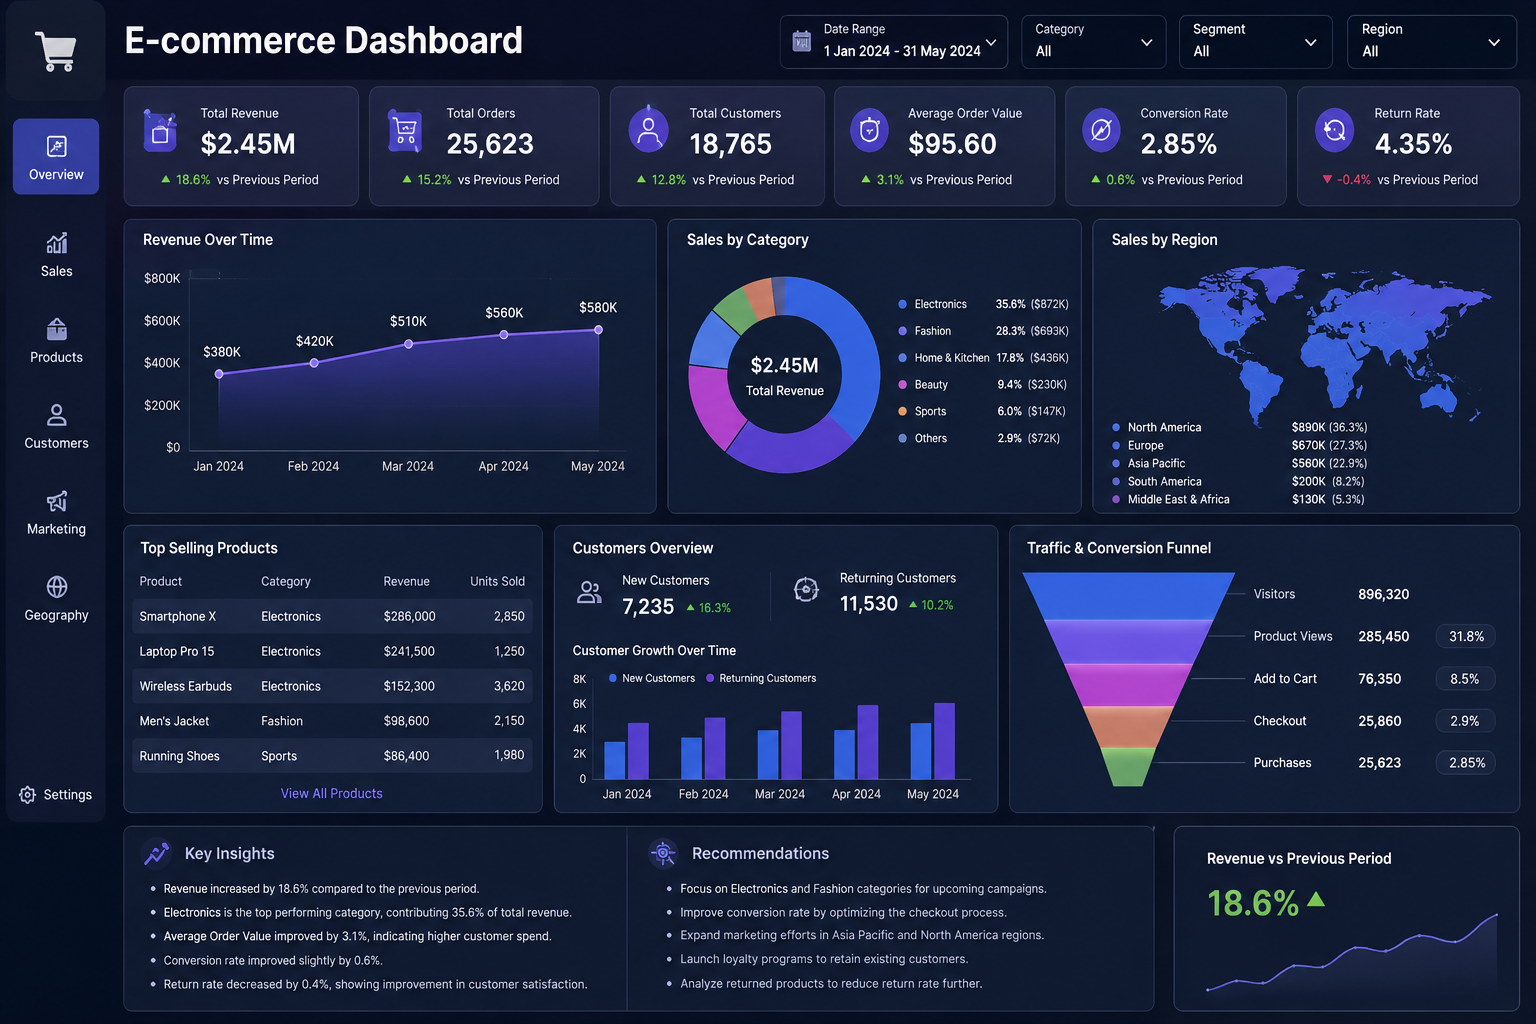The image size is (1536, 1024).
Task: Click the Total Orders cart icon
Action: click(405, 131)
